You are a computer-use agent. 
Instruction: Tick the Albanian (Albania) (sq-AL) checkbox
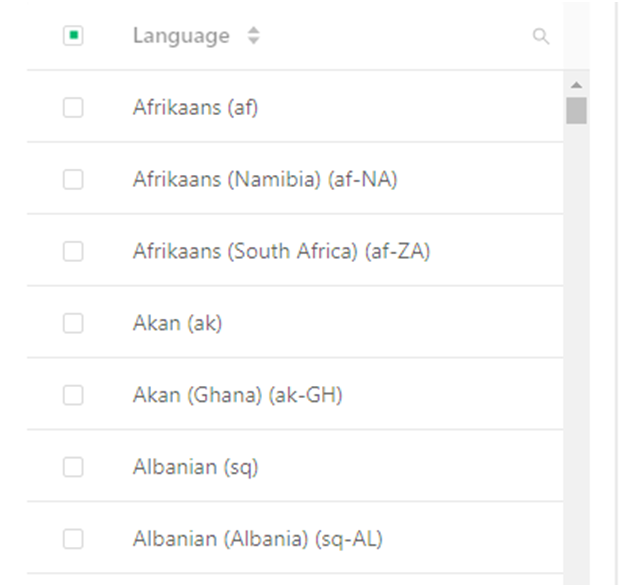point(73,539)
